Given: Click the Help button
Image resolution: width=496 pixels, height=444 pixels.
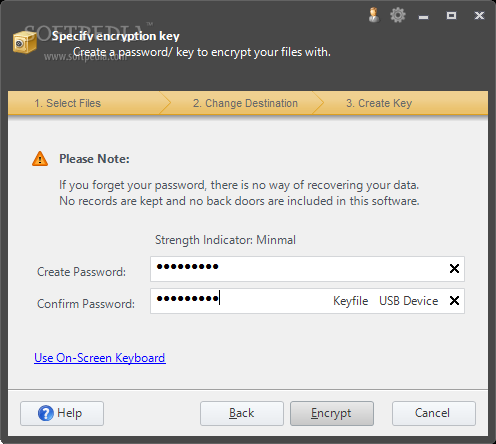Looking at the screenshot, I should (62, 413).
